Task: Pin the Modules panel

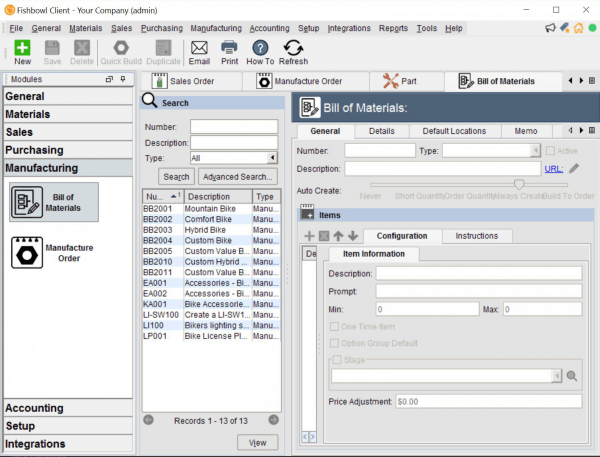Action: point(123,79)
